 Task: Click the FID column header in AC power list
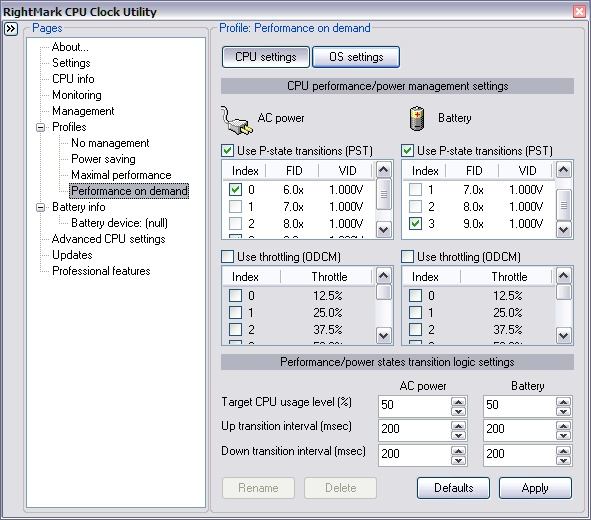coord(293,171)
